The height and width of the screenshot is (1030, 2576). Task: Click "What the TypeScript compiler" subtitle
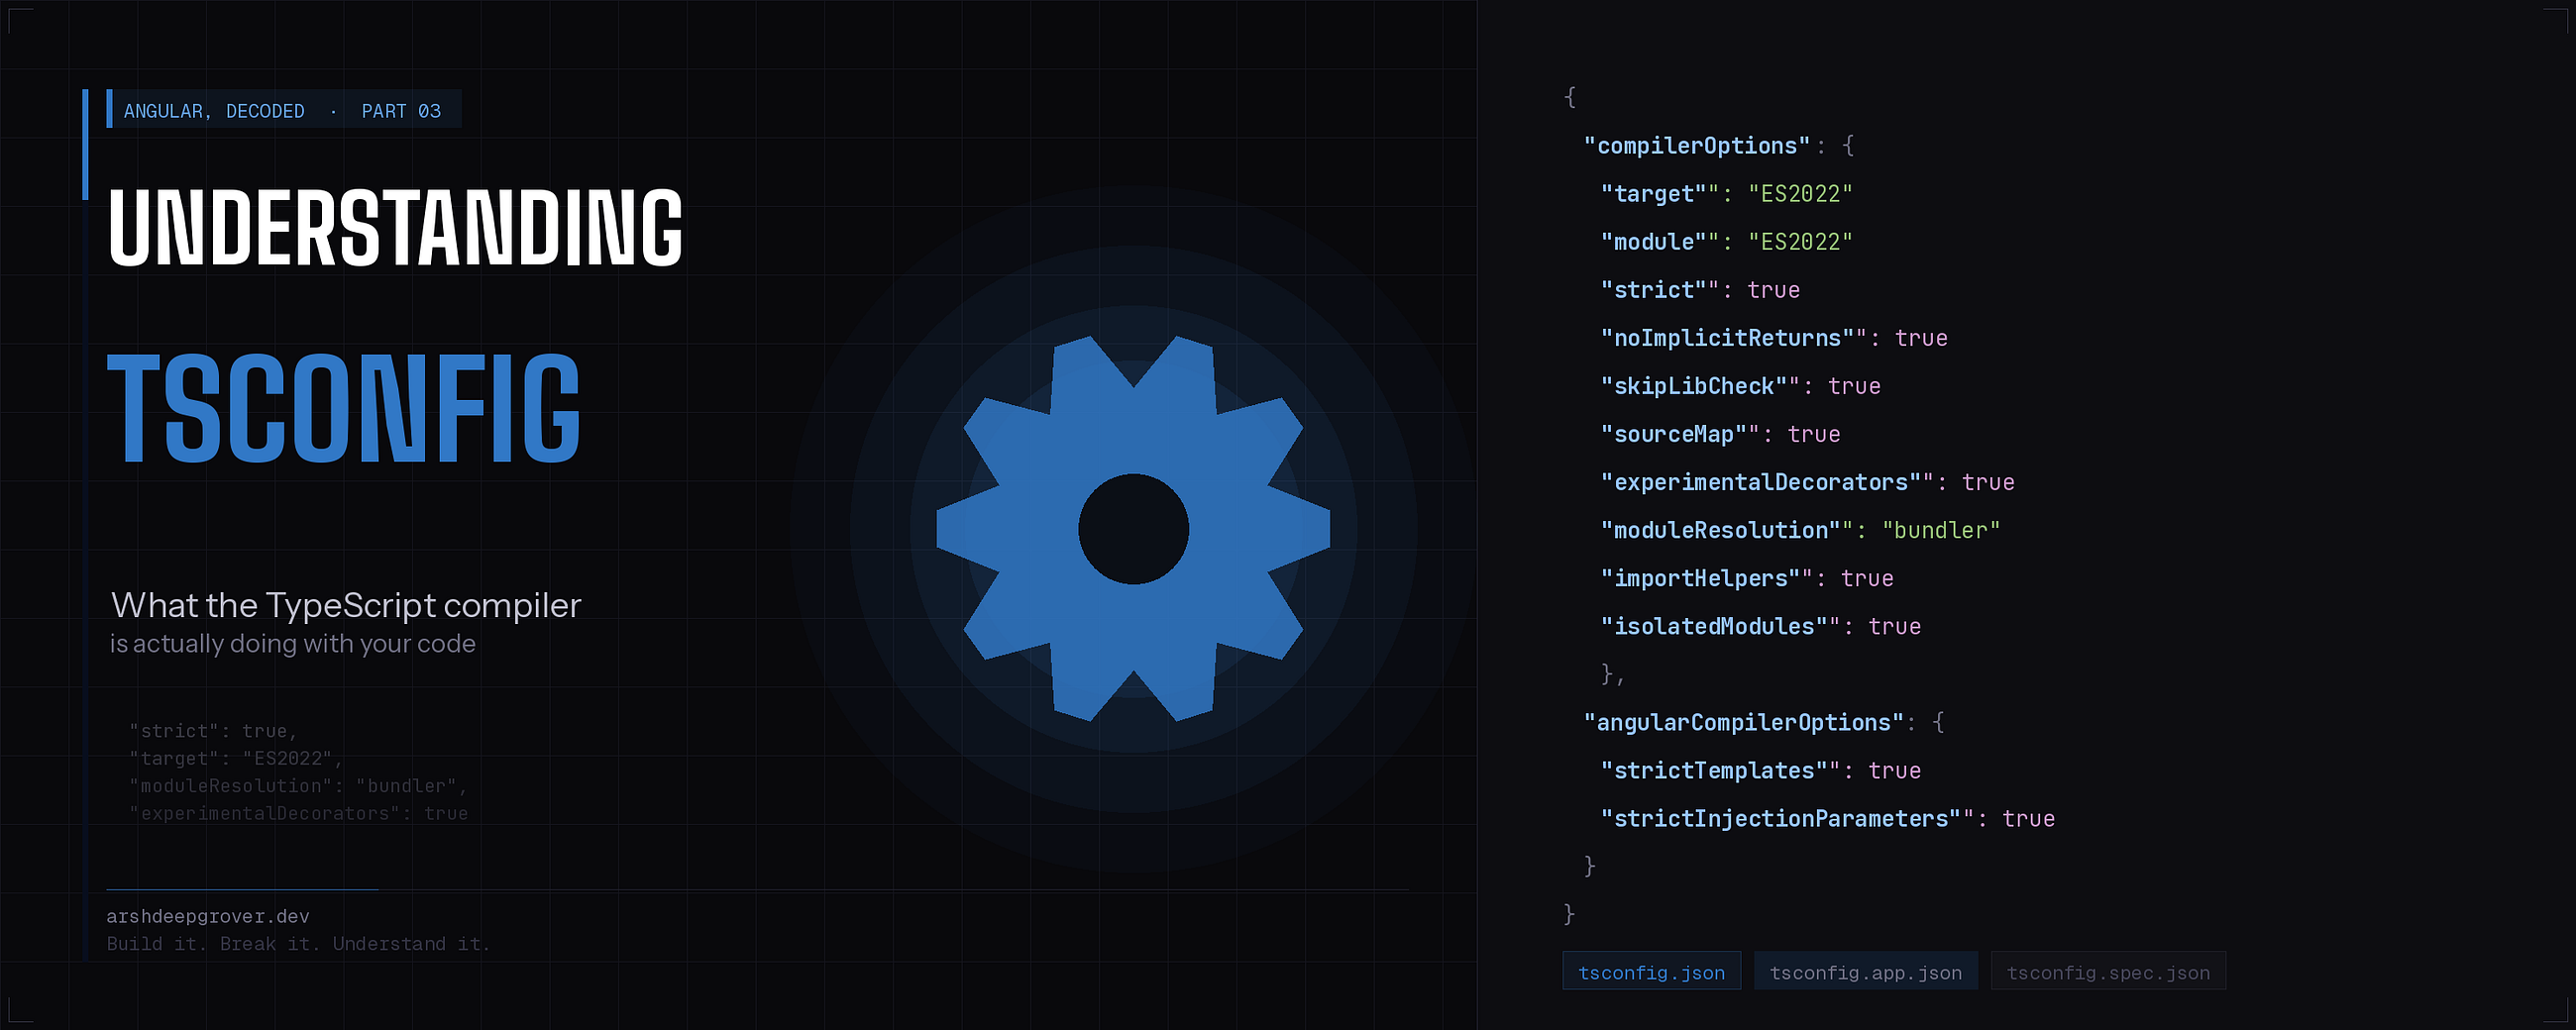(346, 605)
